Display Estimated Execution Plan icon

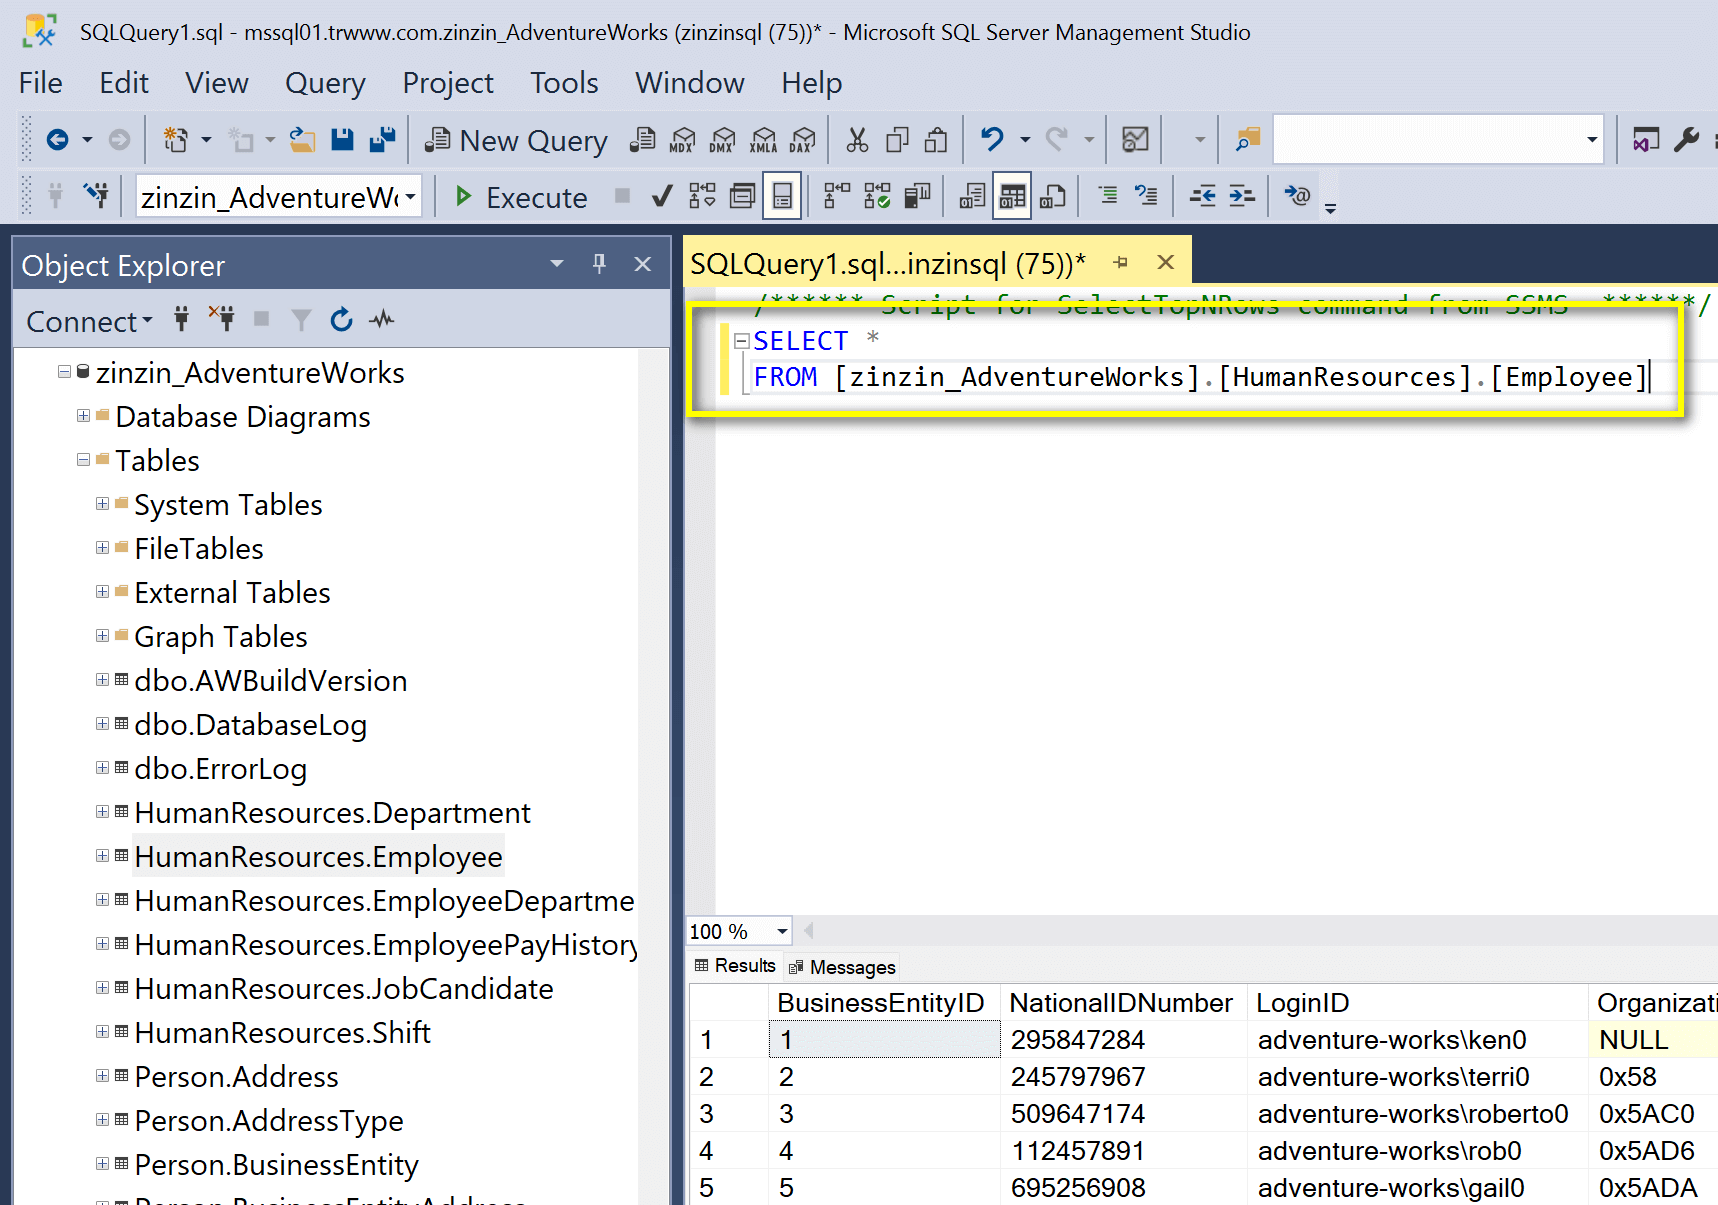pyautogui.click(x=703, y=196)
